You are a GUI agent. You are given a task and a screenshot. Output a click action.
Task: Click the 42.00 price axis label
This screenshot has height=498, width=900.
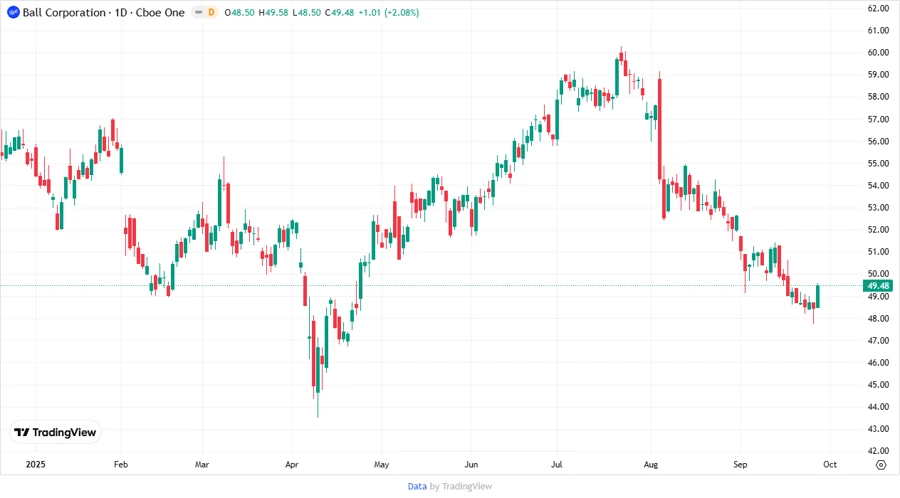point(878,451)
